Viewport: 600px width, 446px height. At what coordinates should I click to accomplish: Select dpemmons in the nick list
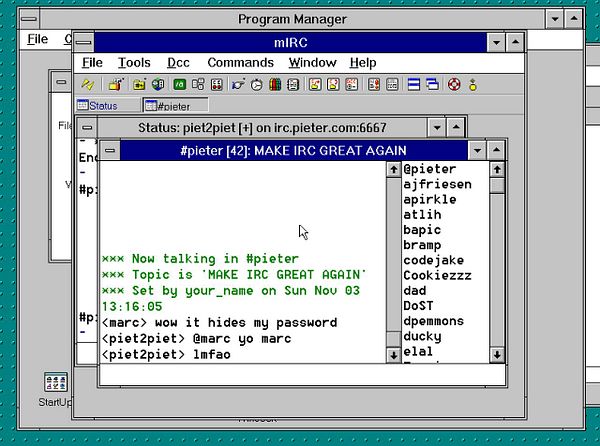pyautogui.click(x=434, y=321)
